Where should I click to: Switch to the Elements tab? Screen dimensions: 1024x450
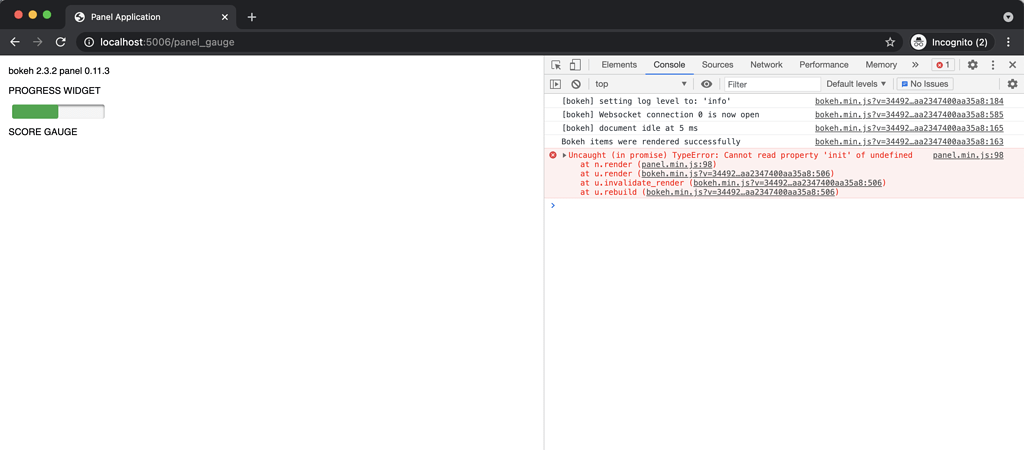point(619,65)
